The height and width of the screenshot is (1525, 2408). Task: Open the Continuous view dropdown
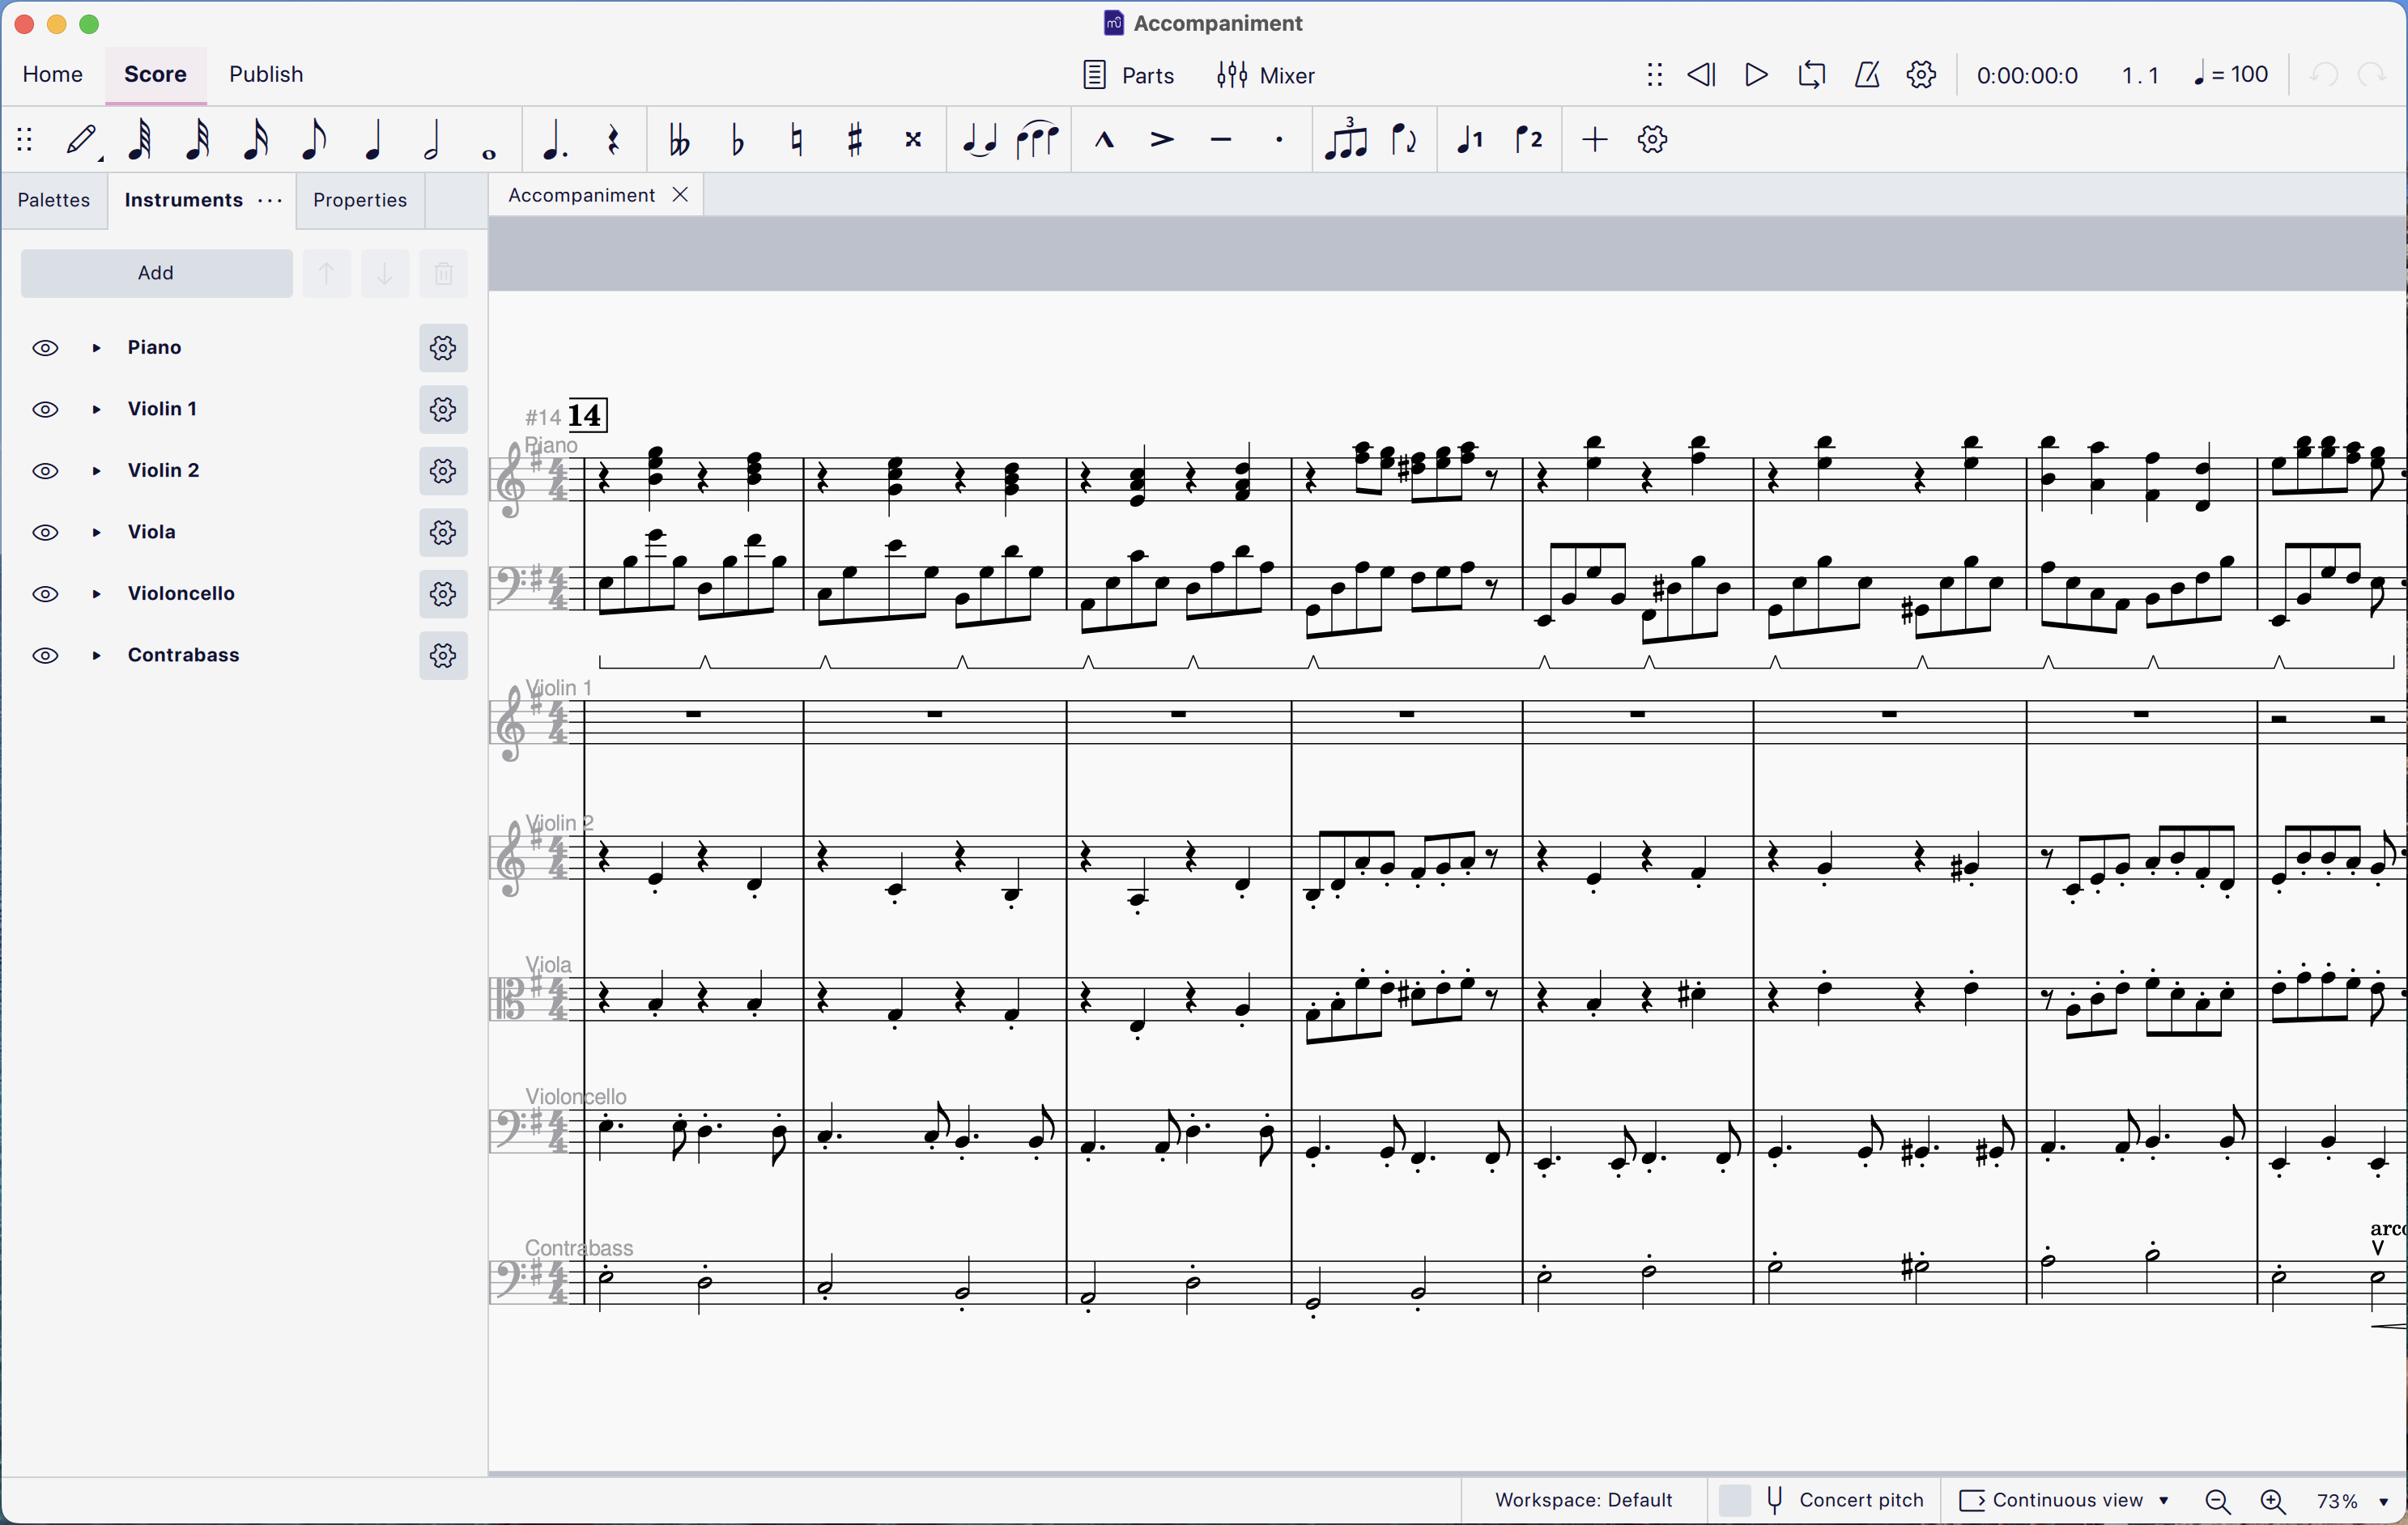coord(2066,1500)
